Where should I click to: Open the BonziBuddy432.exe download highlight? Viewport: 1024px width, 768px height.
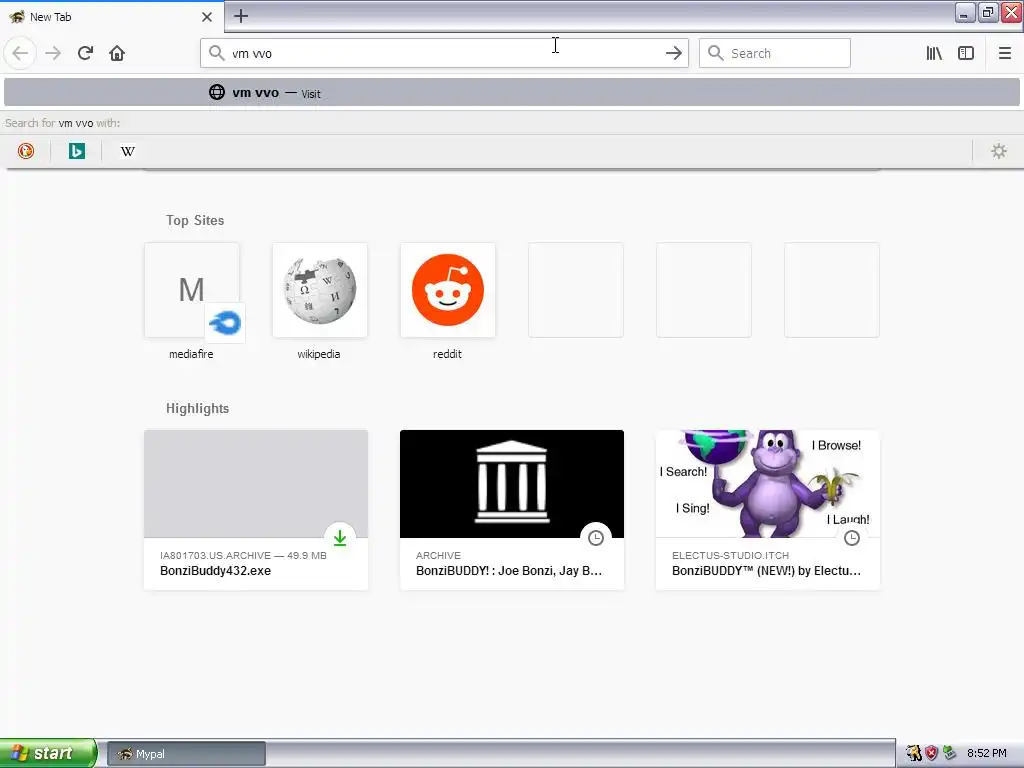point(256,510)
